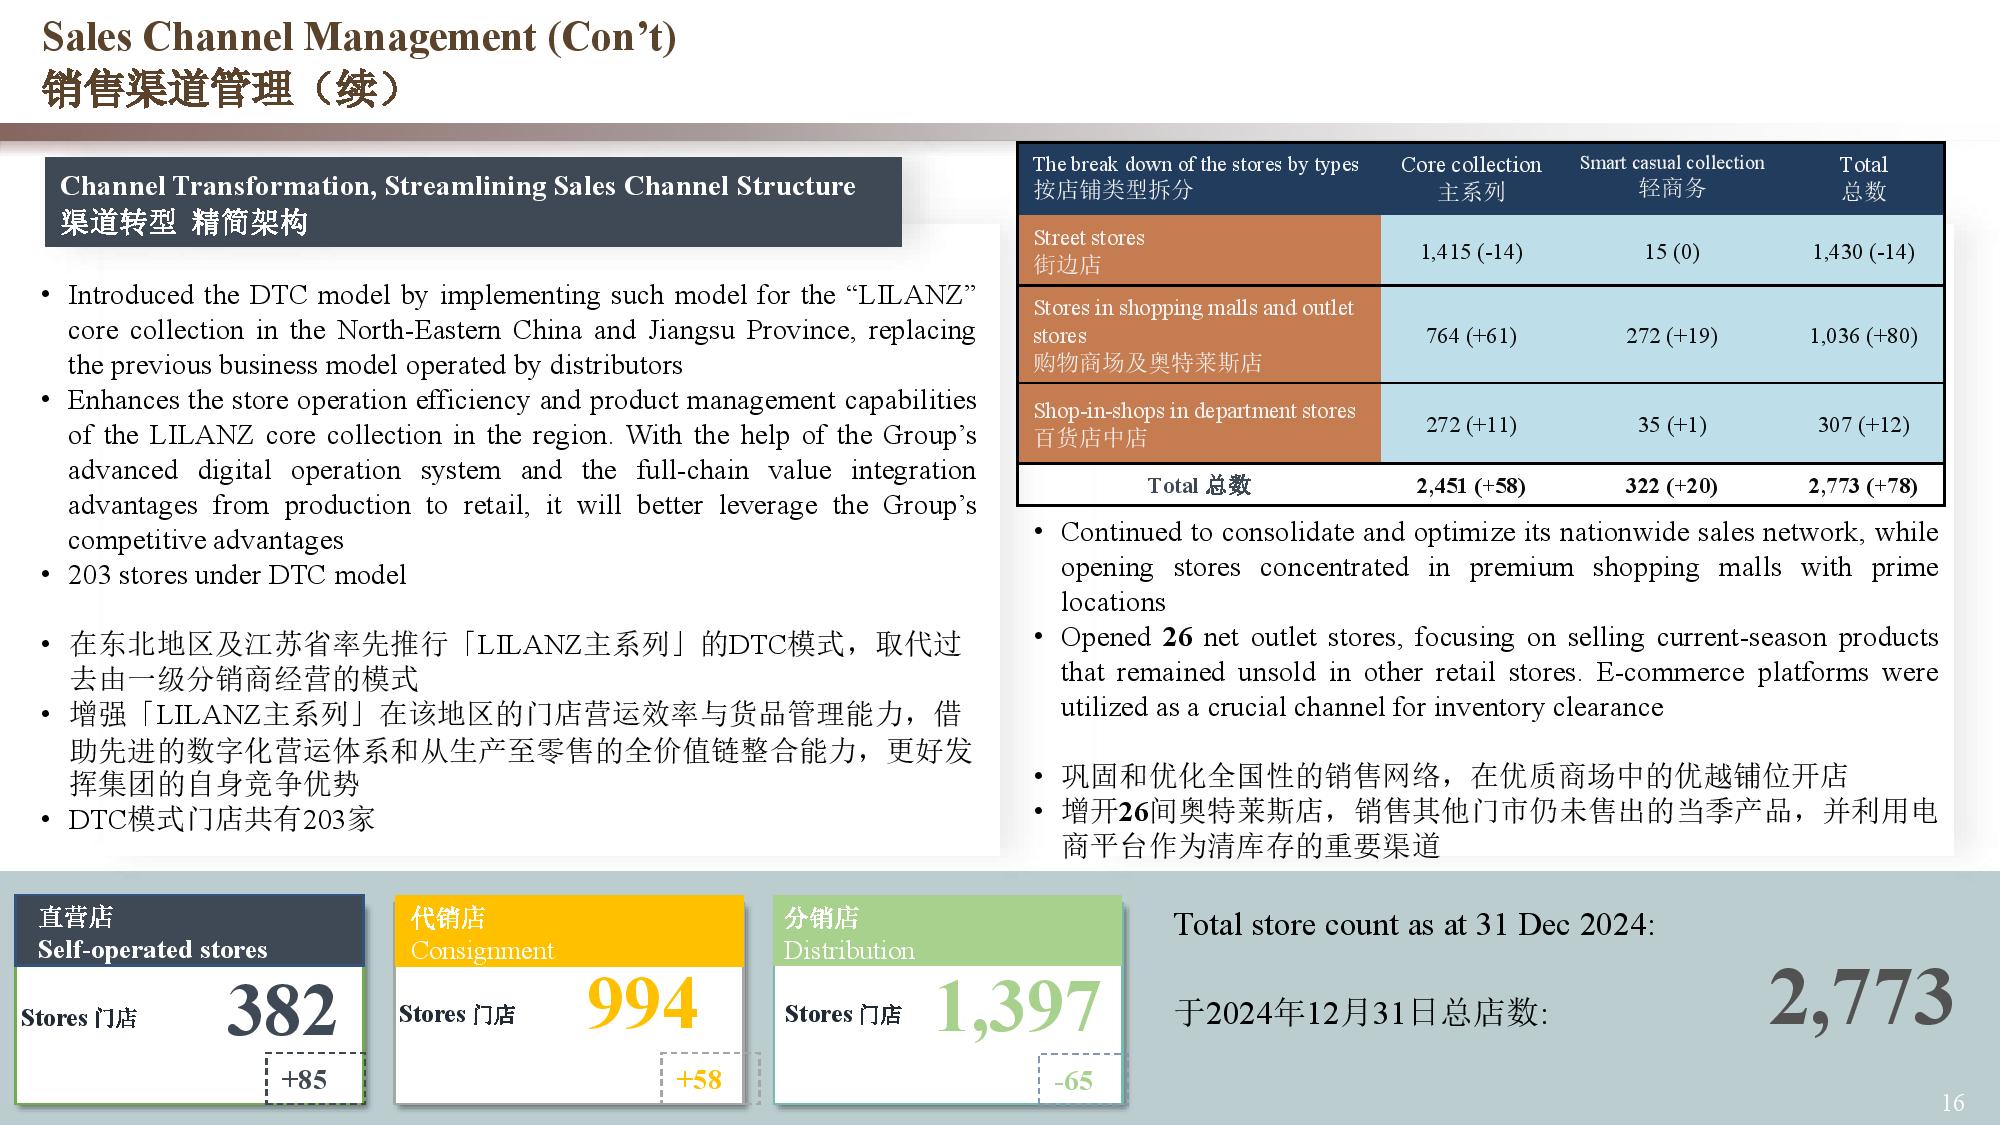Click the +58 change box

tap(698, 1079)
